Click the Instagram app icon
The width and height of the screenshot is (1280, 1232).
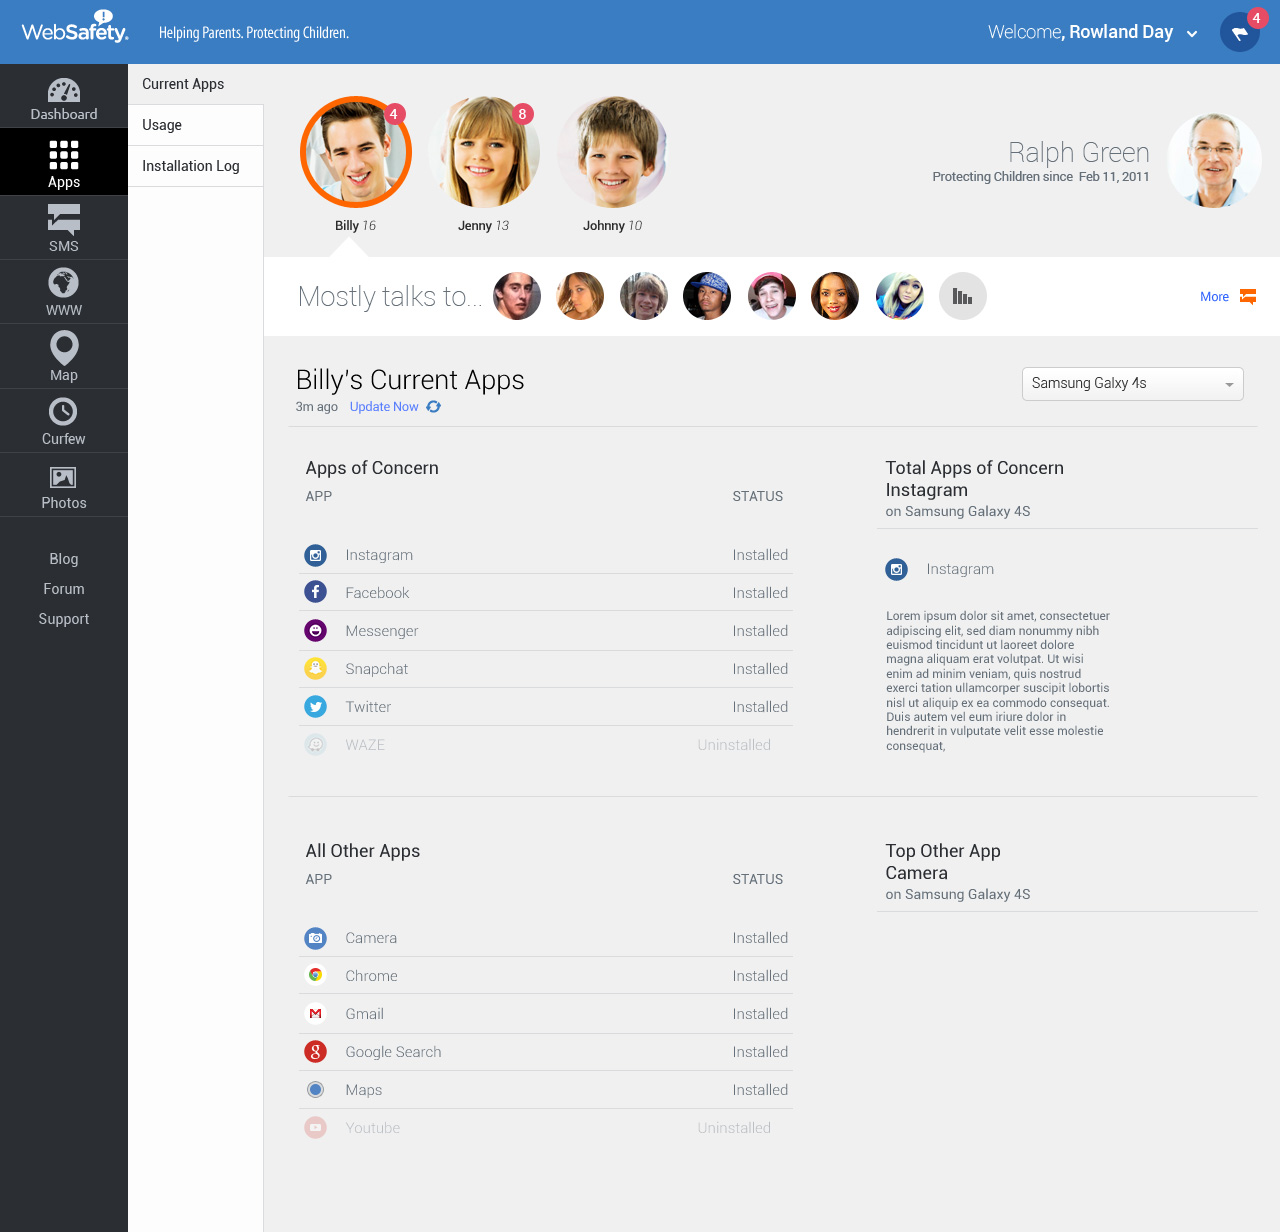[315, 555]
